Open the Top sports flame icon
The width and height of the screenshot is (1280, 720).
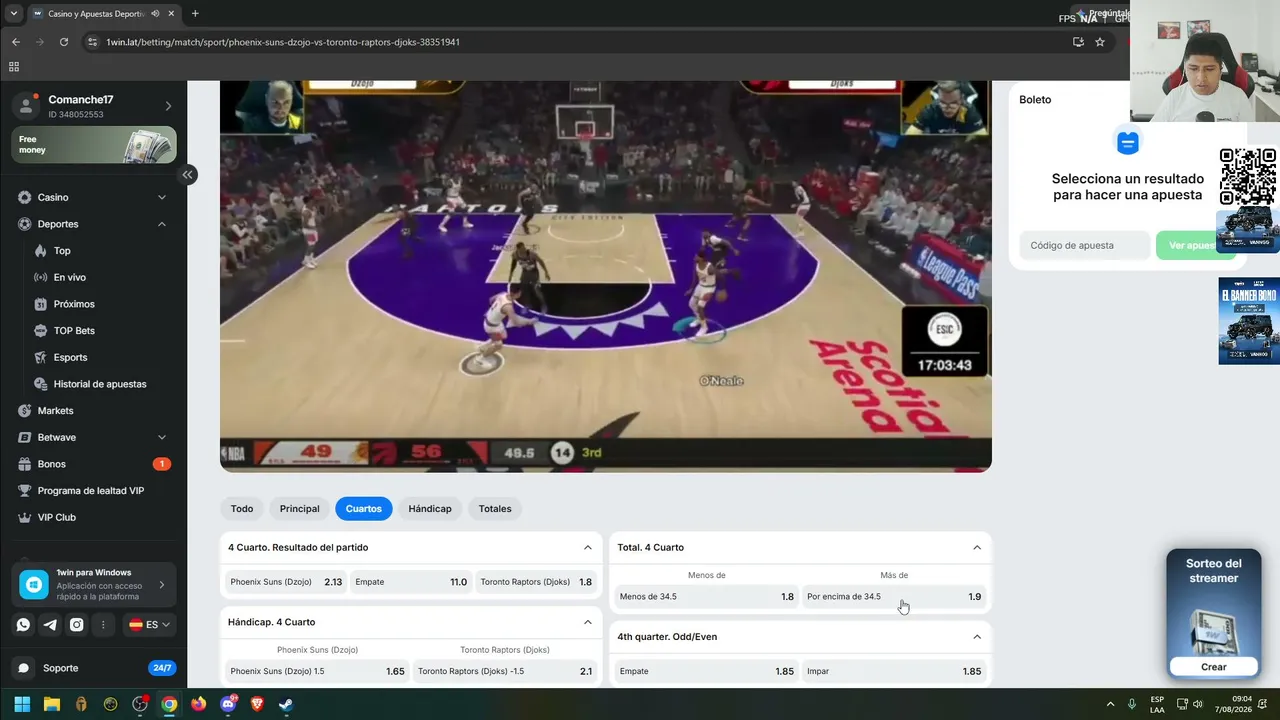point(41,251)
